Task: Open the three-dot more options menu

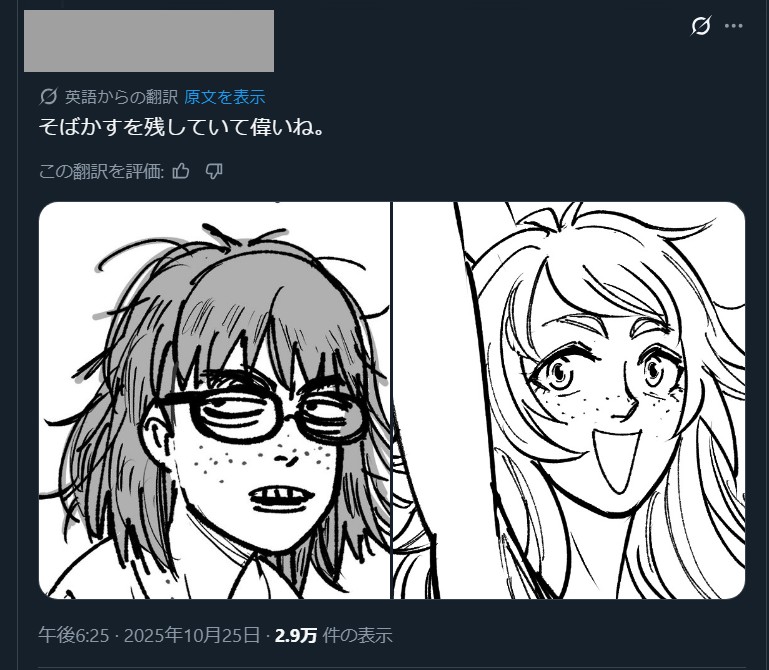Action: point(734,26)
